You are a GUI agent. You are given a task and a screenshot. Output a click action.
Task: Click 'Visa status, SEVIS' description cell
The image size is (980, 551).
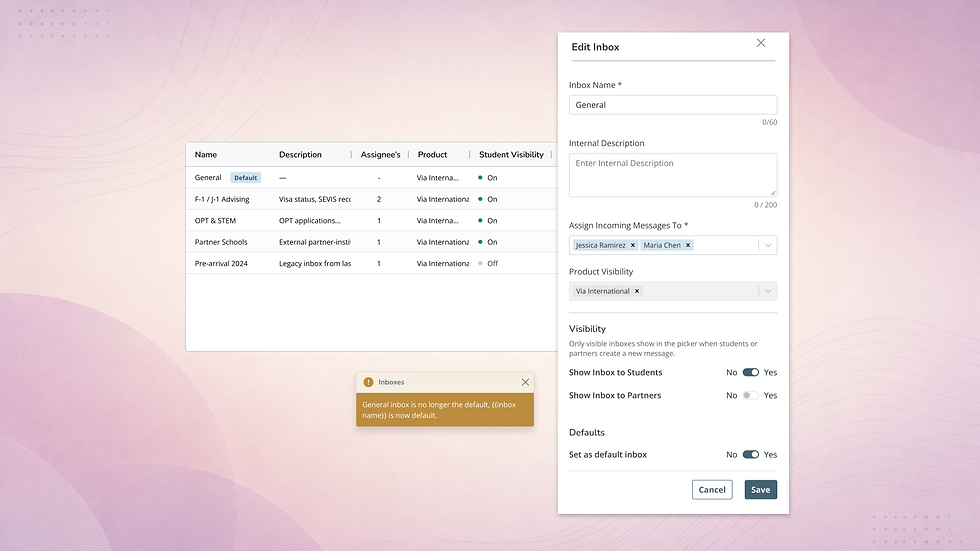click(x=314, y=199)
